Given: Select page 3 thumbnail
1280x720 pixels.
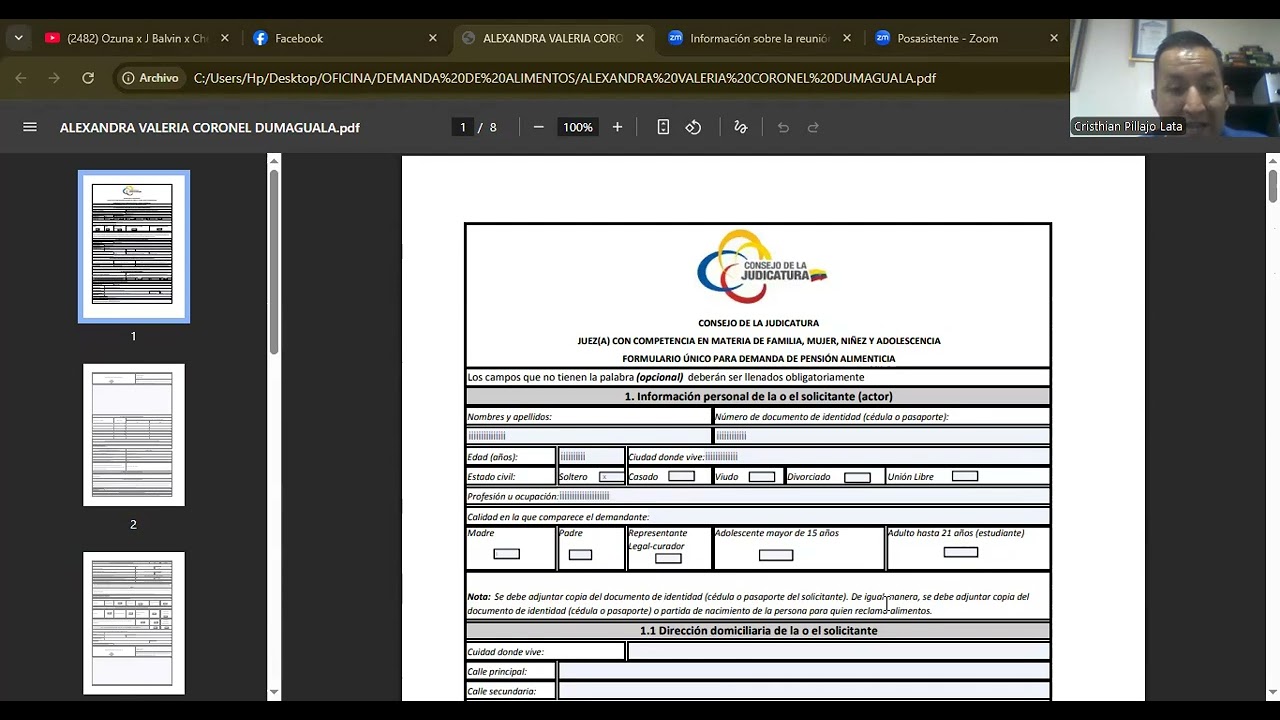Looking at the screenshot, I should [x=133, y=623].
